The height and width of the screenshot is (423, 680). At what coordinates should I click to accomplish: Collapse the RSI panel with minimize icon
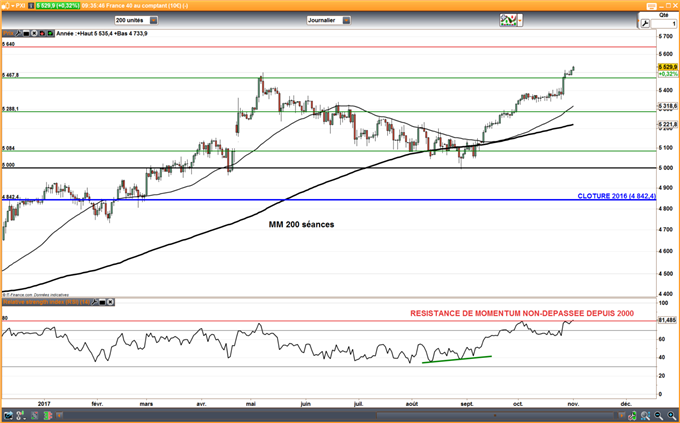[102, 302]
